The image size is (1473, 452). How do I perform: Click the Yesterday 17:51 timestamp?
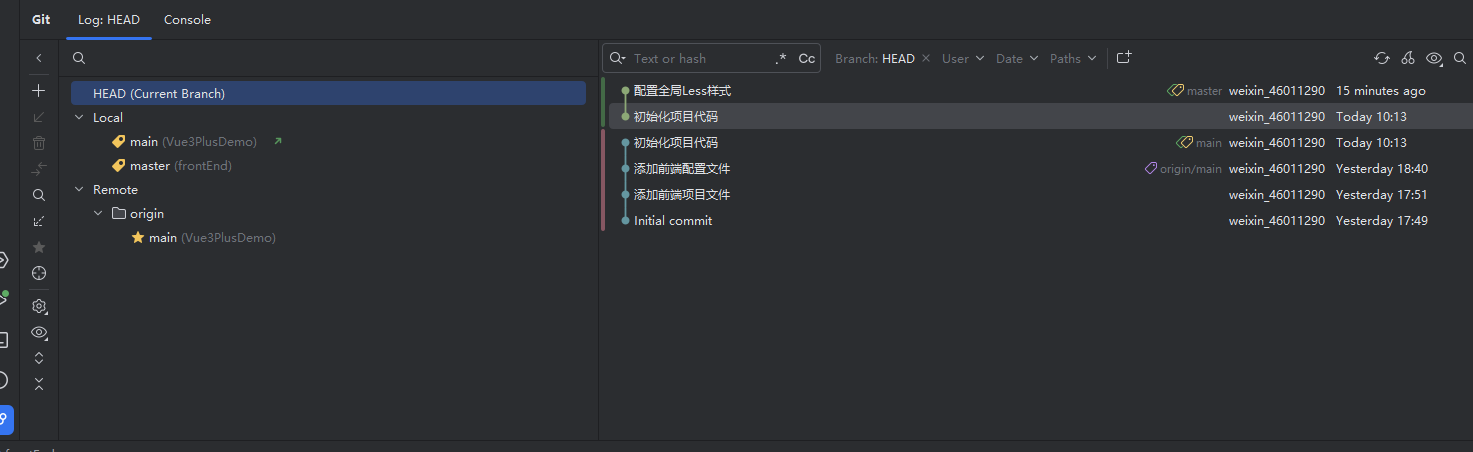tap(1382, 195)
